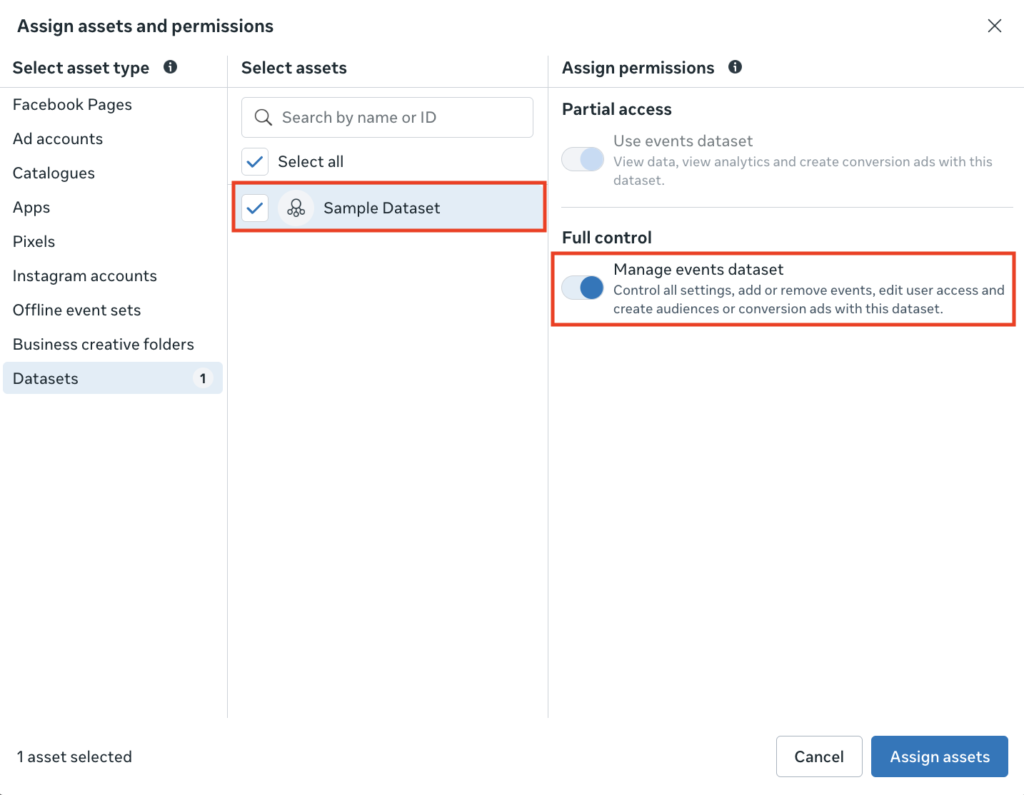
Task: Click the Sample Dataset icon
Action: pos(295,208)
